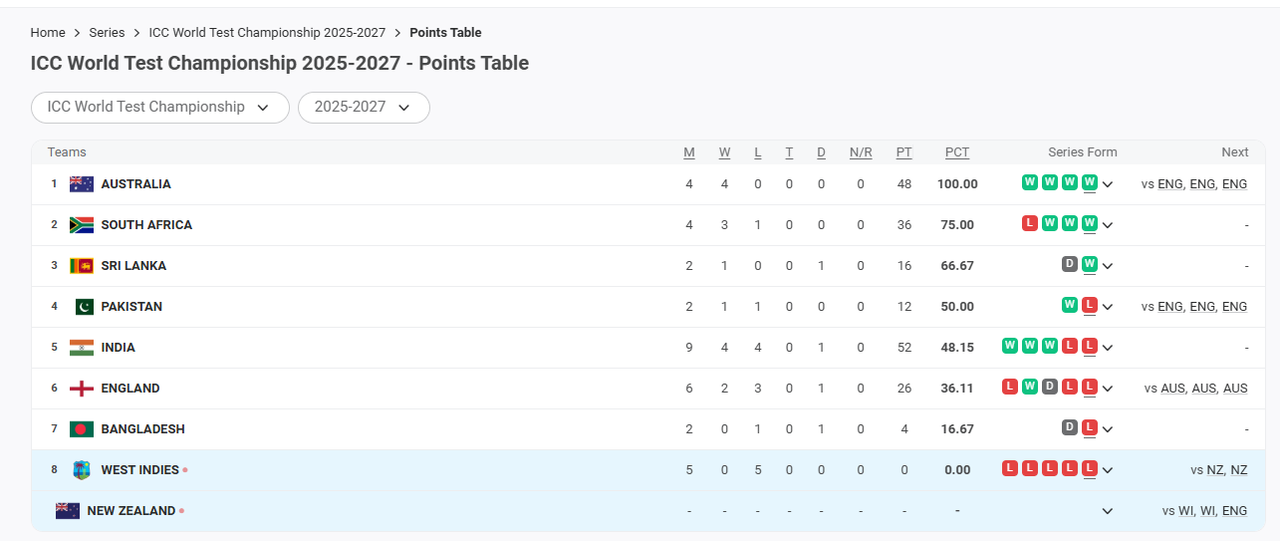
Task: Click the Bangladesh flag icon
Action: coord(81,429)
